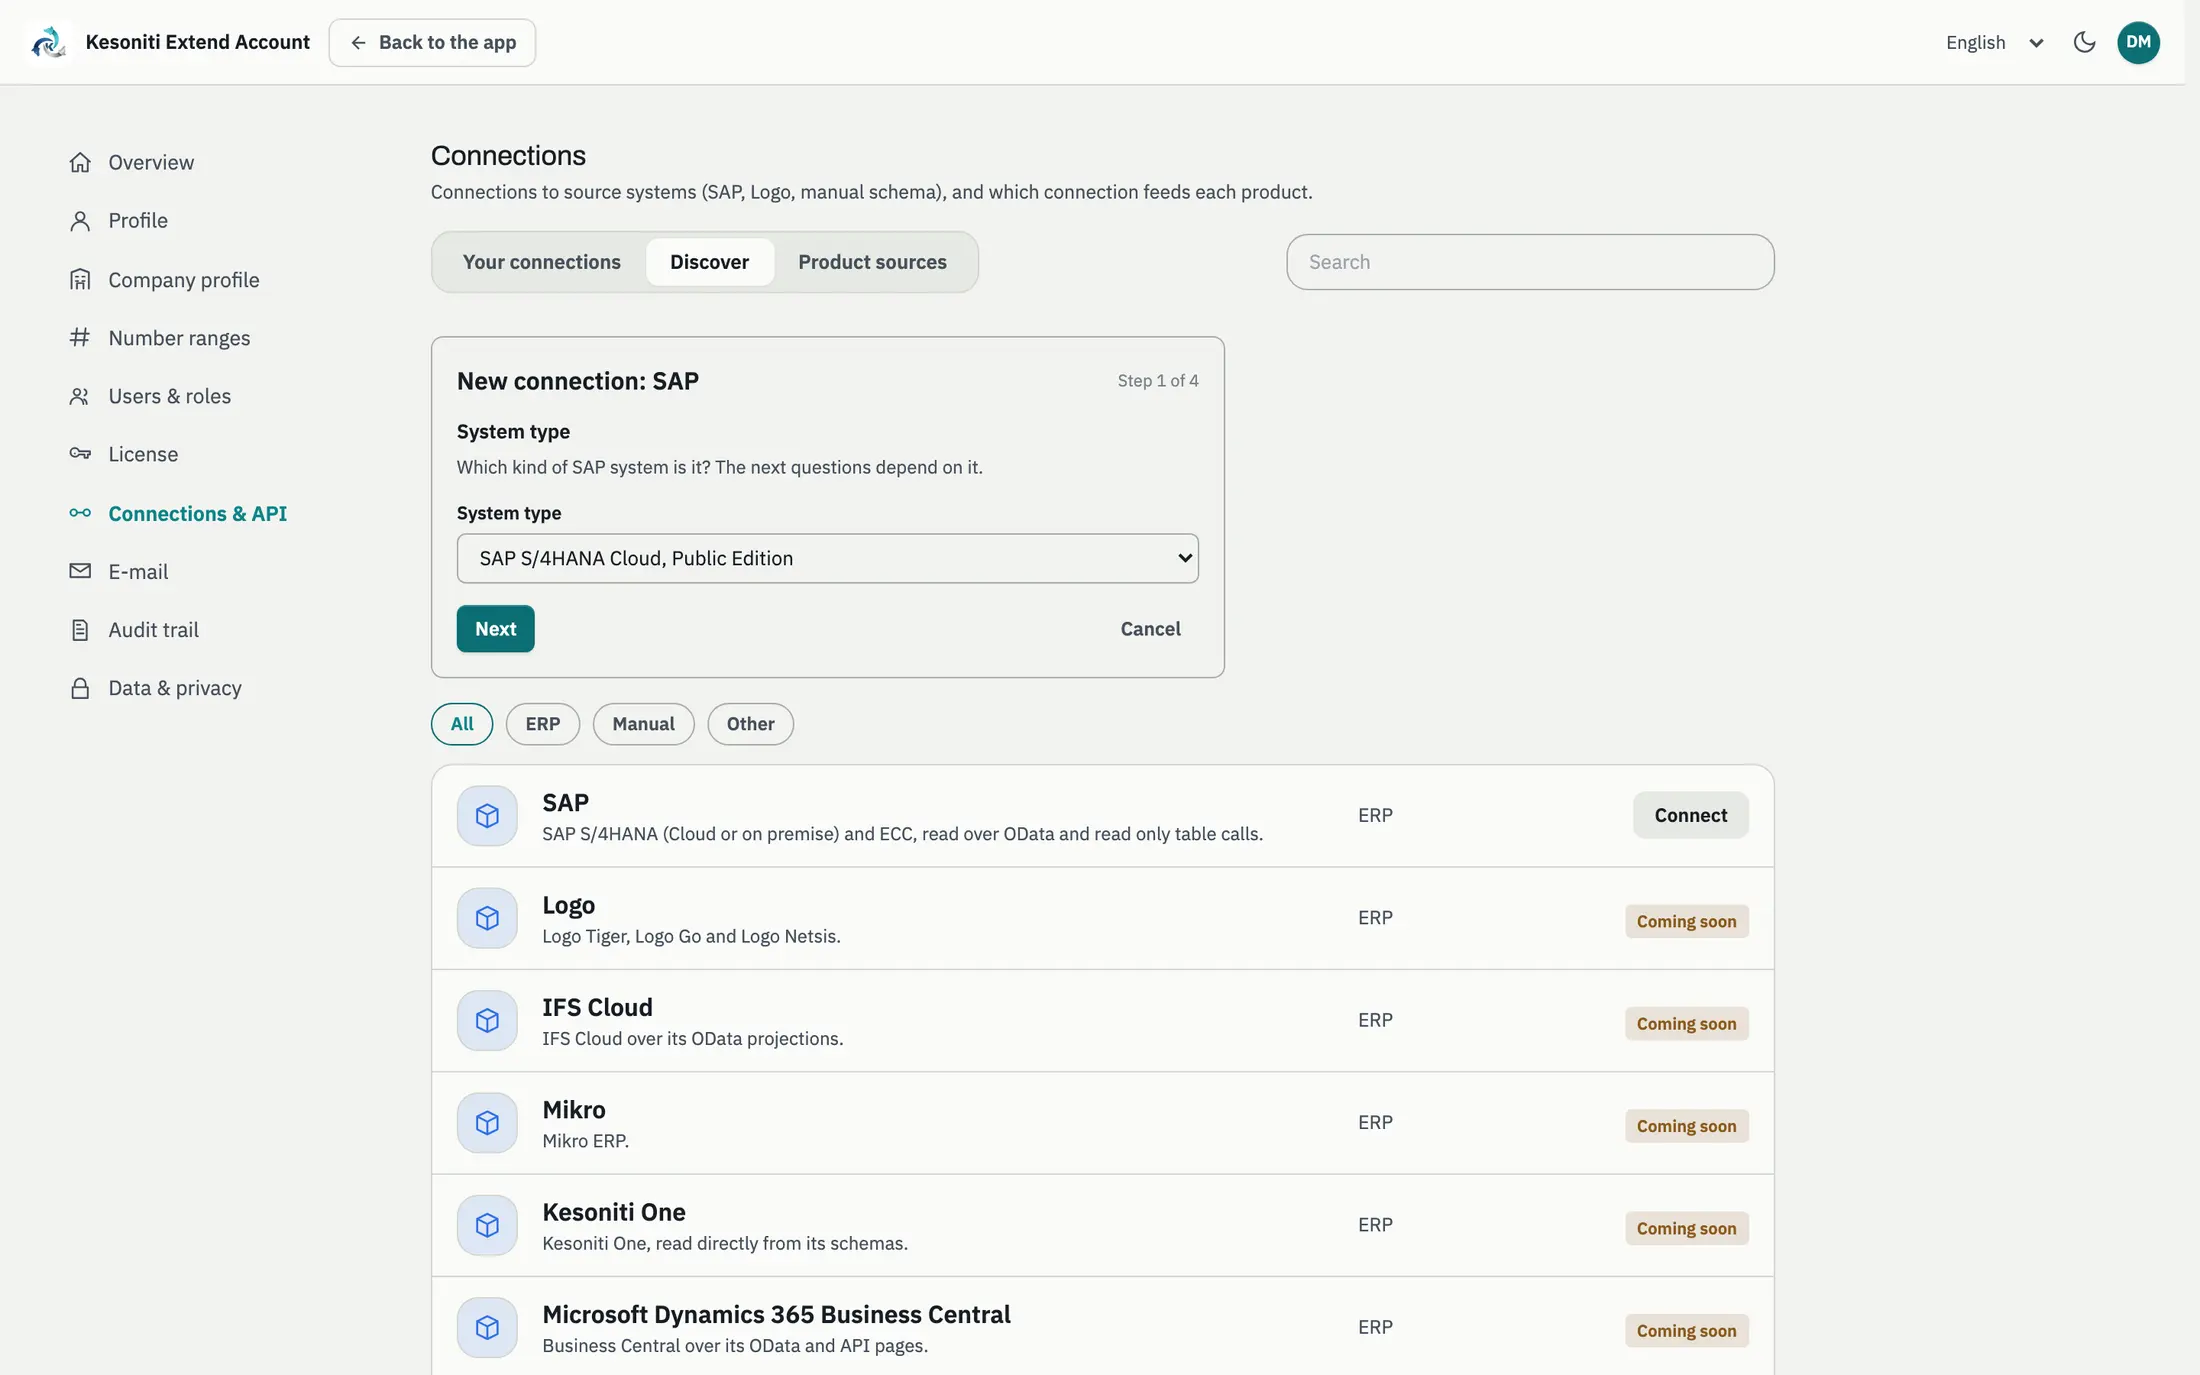Click the Next button
2200x1375 pixels.
[495, 629]
